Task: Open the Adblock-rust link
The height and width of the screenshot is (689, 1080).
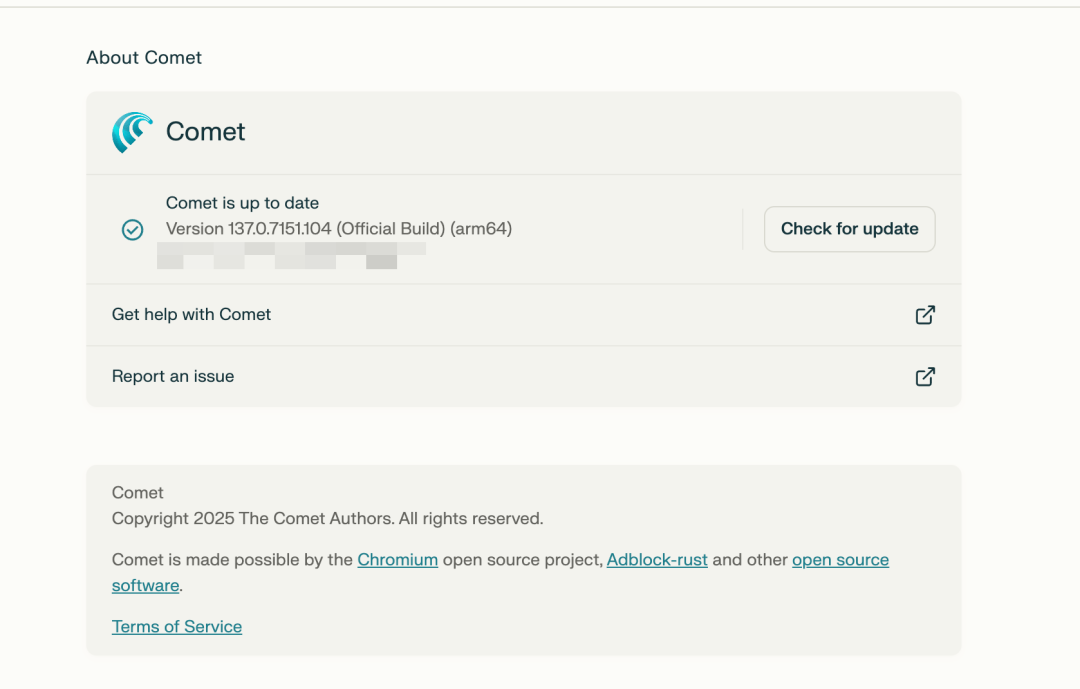Action: click(x=657, y=560)
